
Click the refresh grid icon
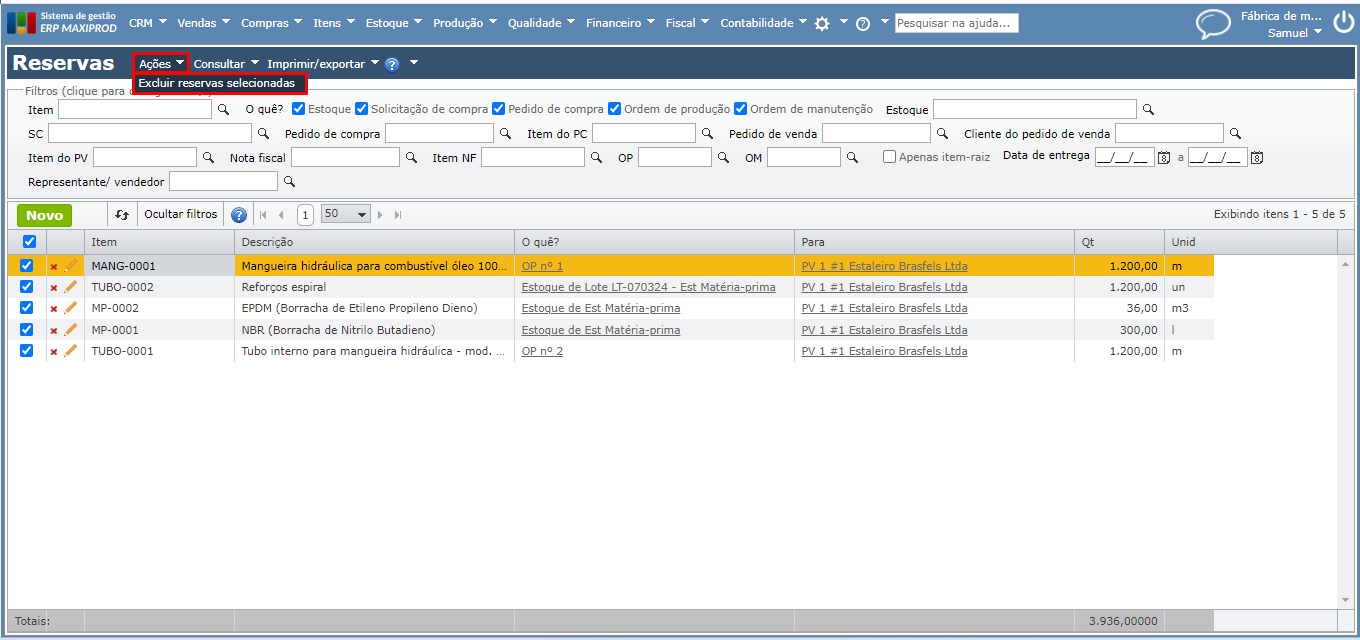click(x=122, y=215)
